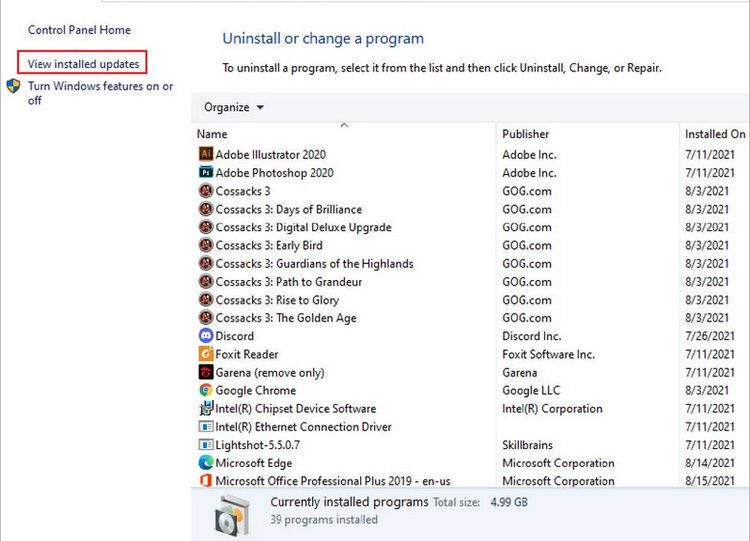
Task: Click the Microsoft Office Professional Plus icon
Action: 206,480
